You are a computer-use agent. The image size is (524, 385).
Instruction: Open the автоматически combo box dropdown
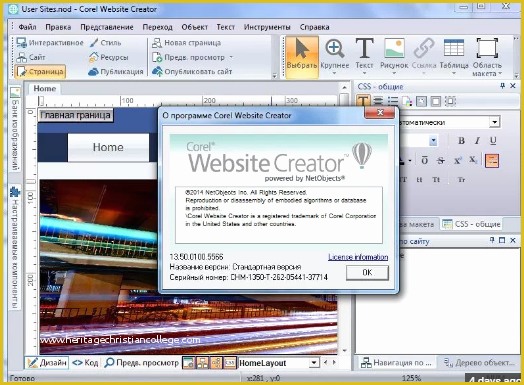pyautogui.click(x=495, y=122)
